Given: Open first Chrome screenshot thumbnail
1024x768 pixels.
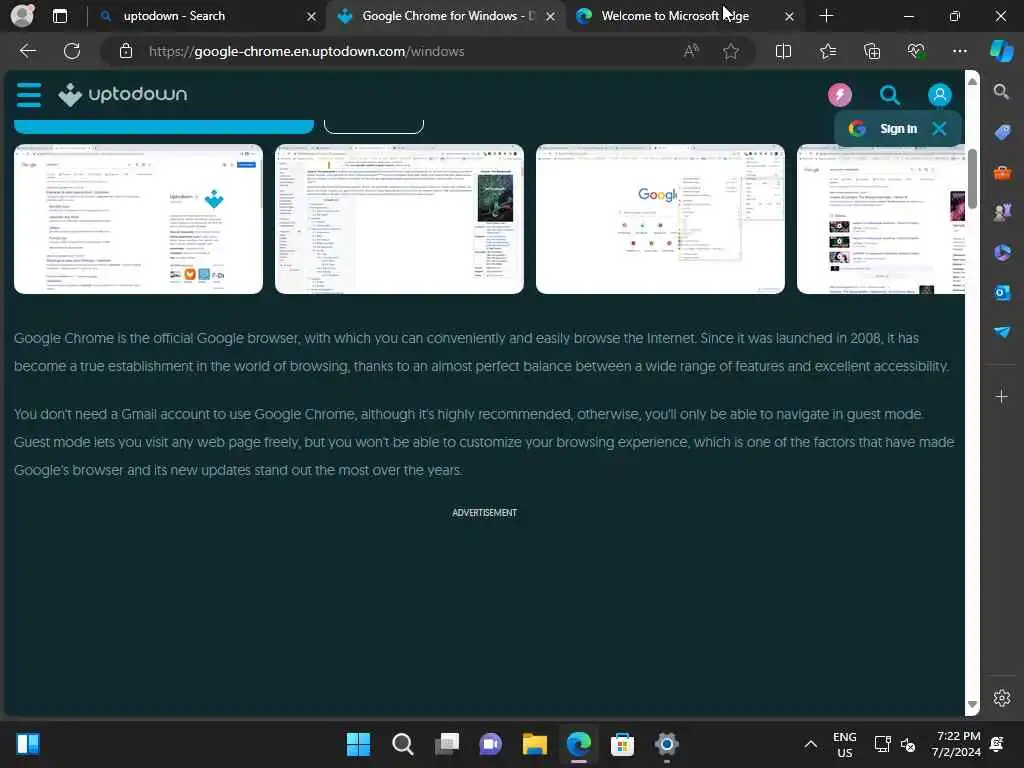Looking at the screenshot, I should (x=138, y=219).
